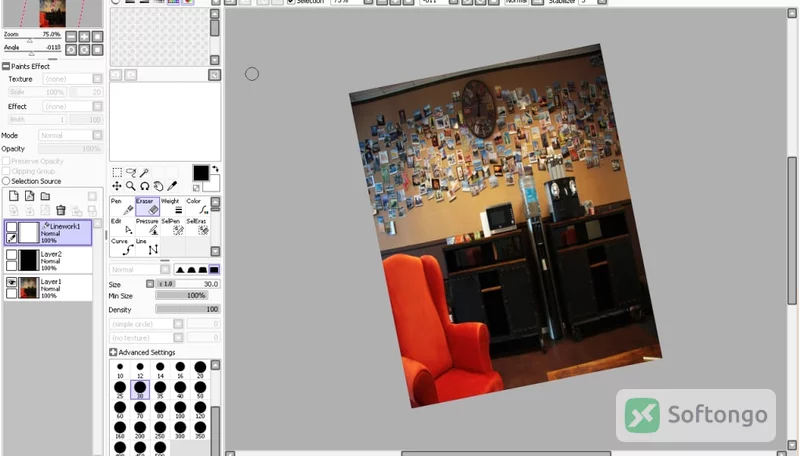Select the Rotate view tool
The width and height of the screenshot is (800, 456).
click(x=144, y=186)
